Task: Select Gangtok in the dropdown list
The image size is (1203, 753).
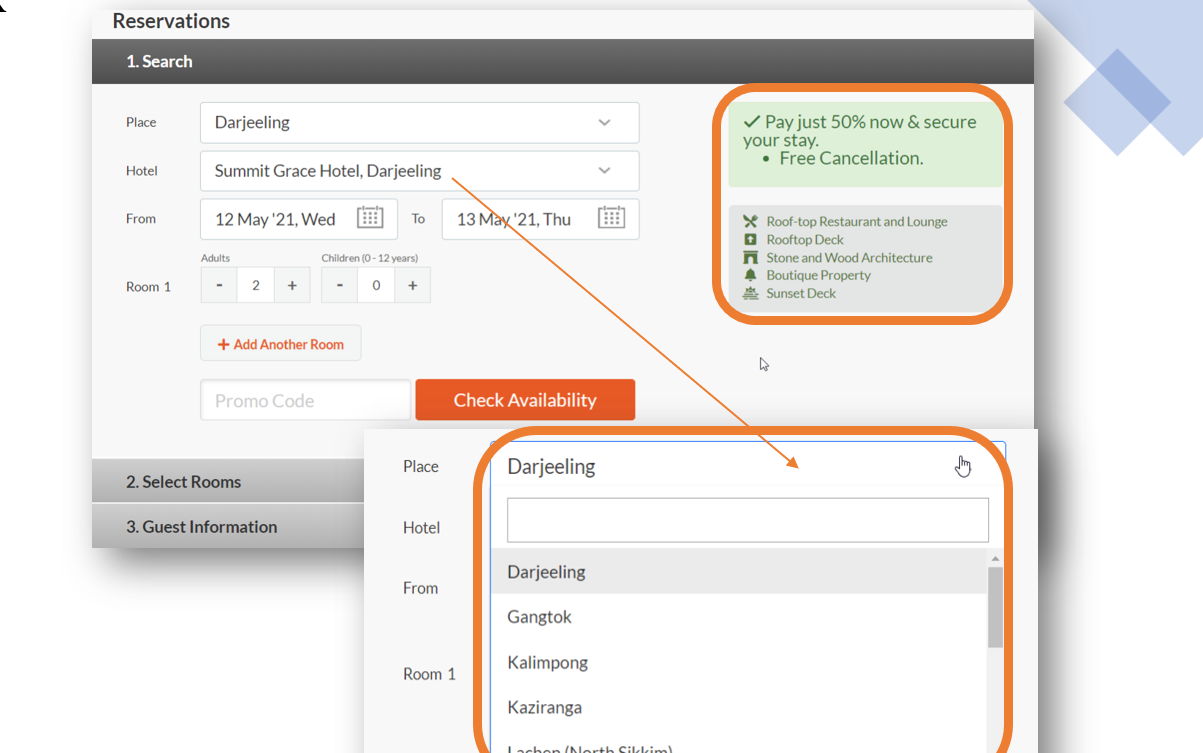Action: point(739,617)
